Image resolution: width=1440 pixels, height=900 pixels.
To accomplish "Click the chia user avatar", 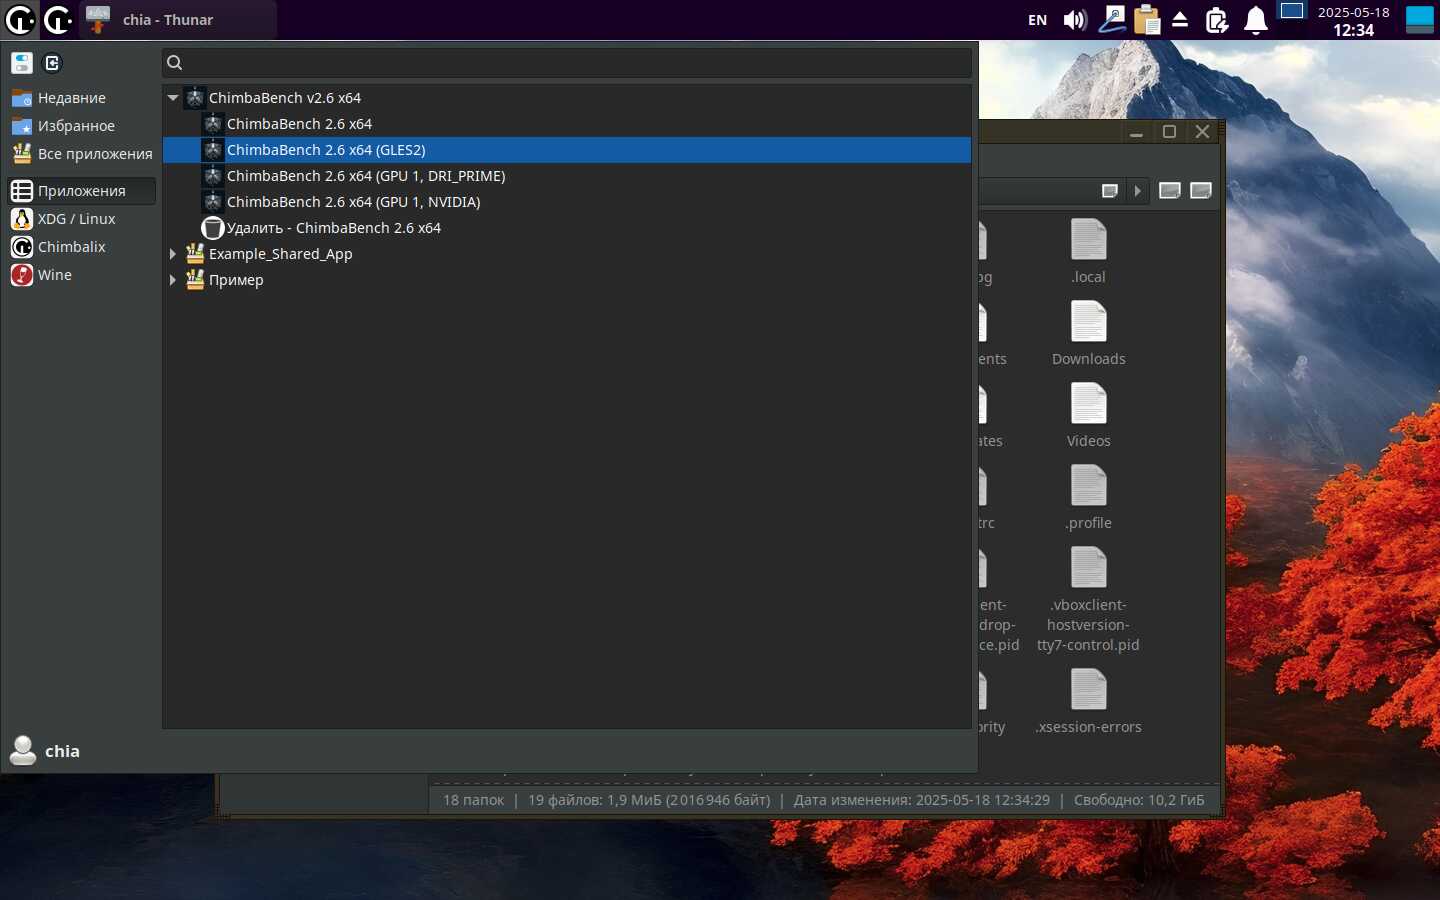I will point(23,751).
